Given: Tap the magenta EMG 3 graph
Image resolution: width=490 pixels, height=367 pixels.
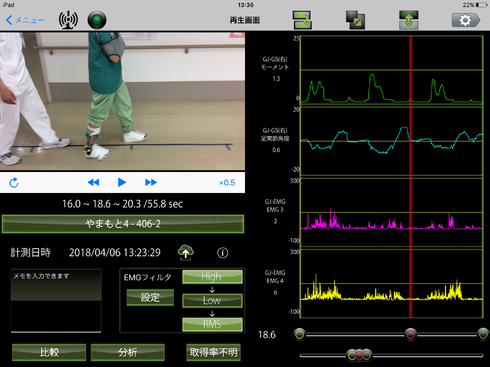Looking at the screenshot, I should (392, 212).
